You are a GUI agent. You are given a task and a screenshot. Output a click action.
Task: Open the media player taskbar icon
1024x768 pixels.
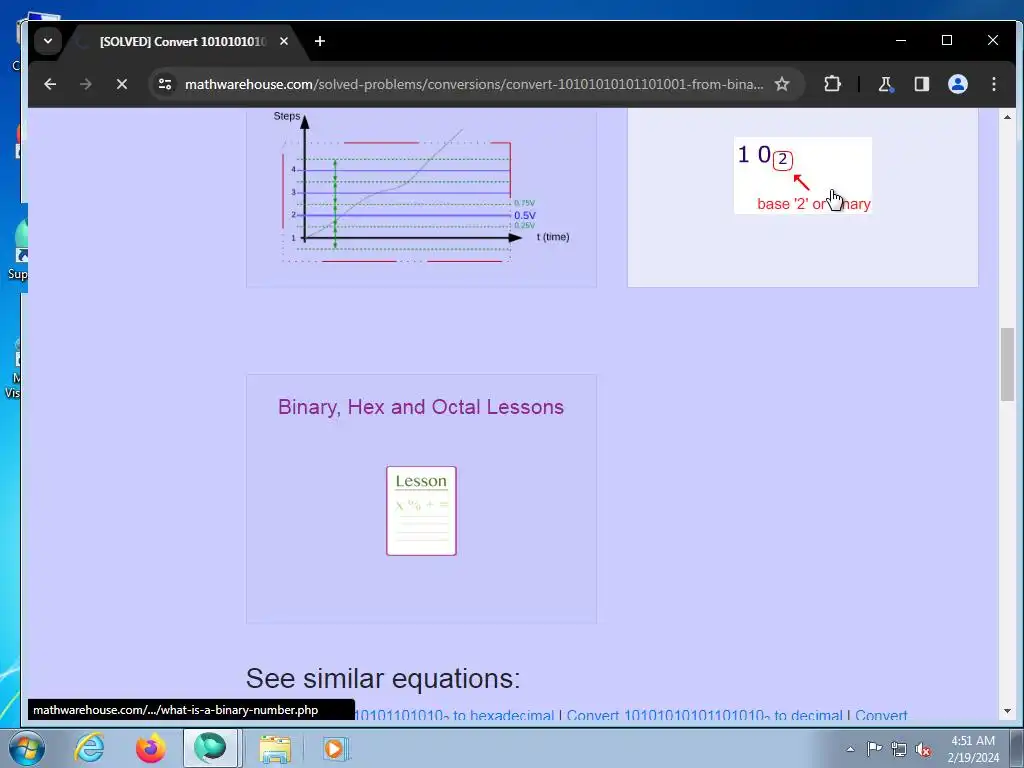[336, 748]
